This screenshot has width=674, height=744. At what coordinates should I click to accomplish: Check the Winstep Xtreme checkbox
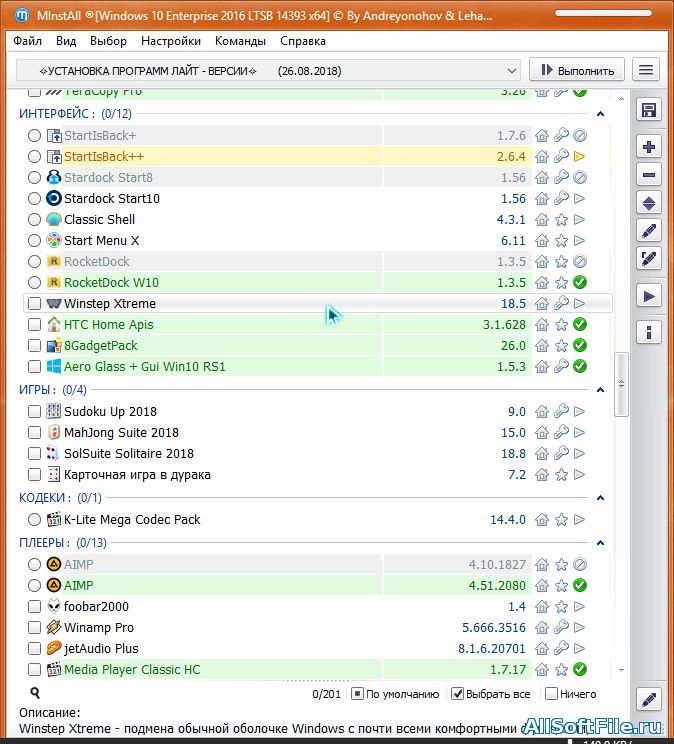[x=34, y=303]
